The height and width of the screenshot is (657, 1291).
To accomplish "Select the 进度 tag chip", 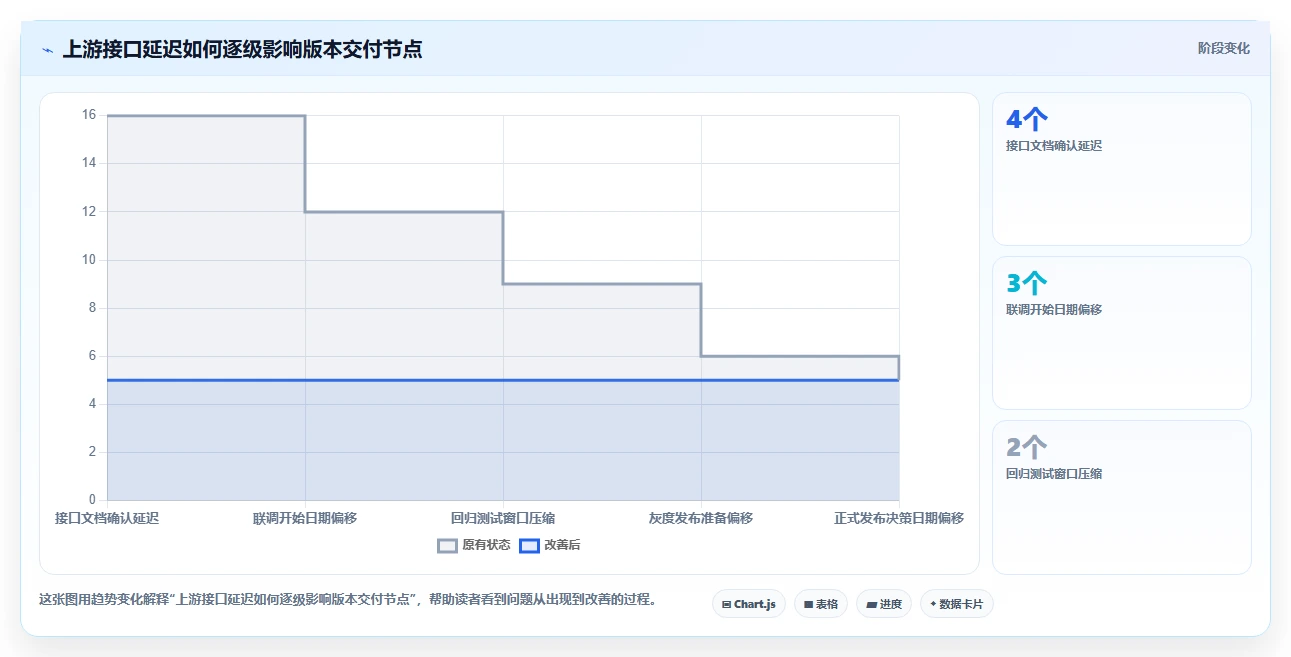I will coord(884,604).
